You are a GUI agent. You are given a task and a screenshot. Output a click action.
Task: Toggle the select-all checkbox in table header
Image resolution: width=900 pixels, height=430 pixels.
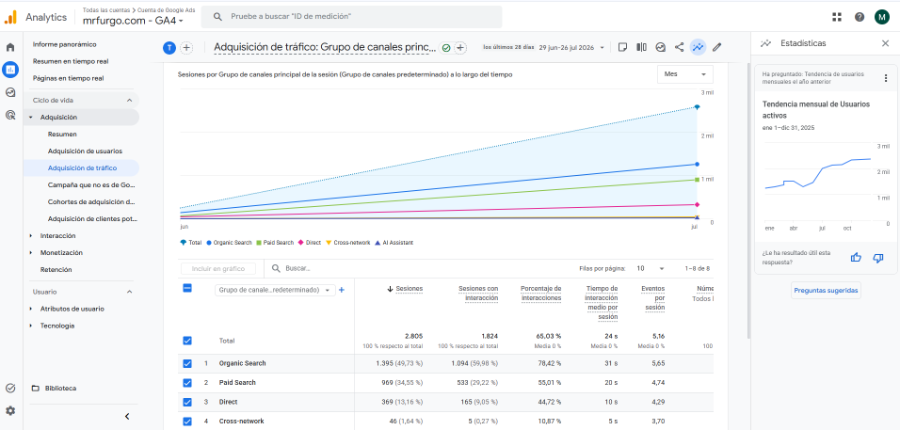pyautogui.click(x=187, y=288)
